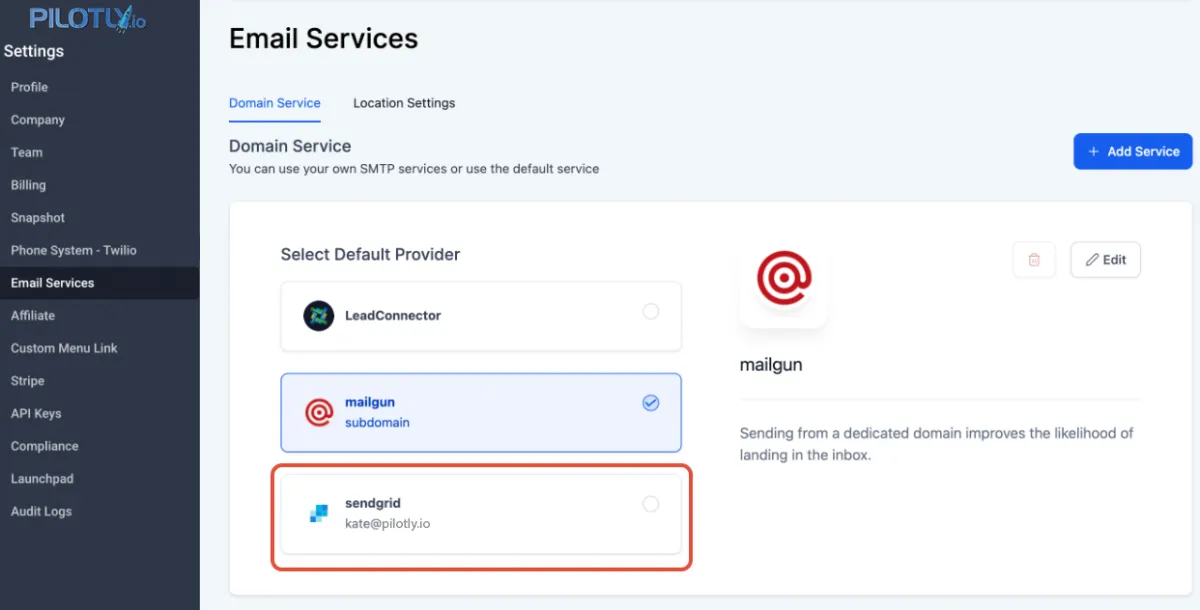Go to the Compliance section

(45, 446)
